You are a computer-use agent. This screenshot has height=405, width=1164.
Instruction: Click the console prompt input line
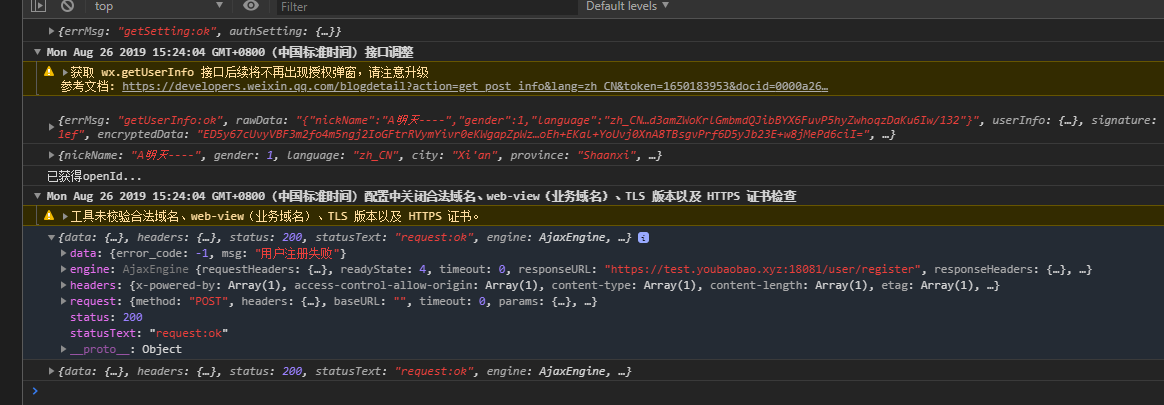(x=594, y=391)
